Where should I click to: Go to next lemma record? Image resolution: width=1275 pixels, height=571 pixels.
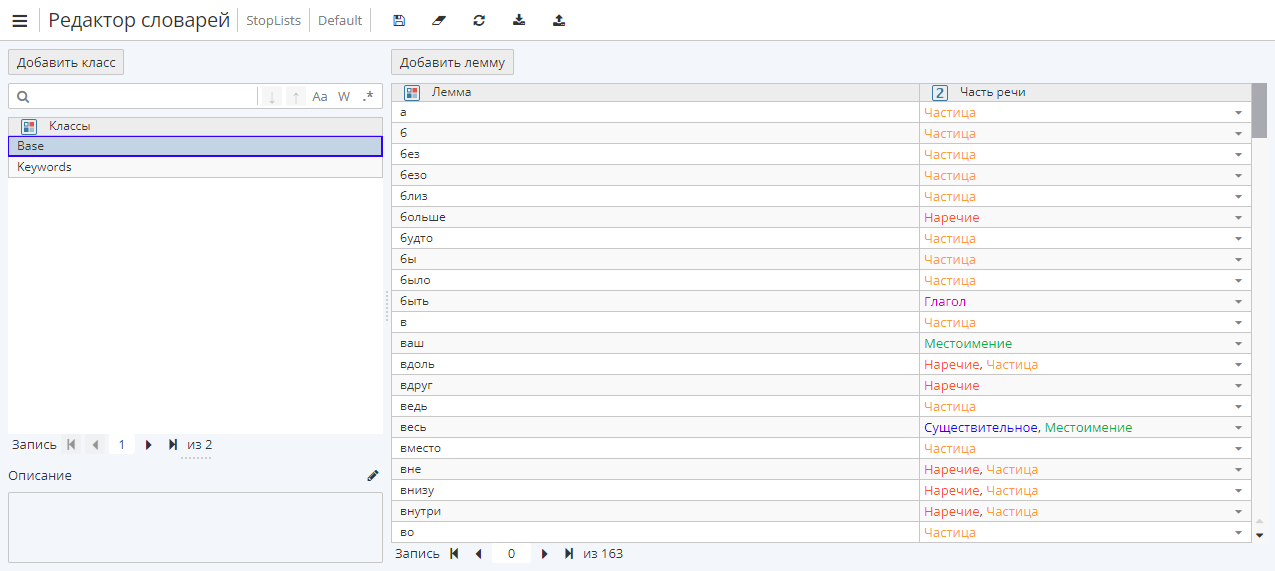point(545,554)
